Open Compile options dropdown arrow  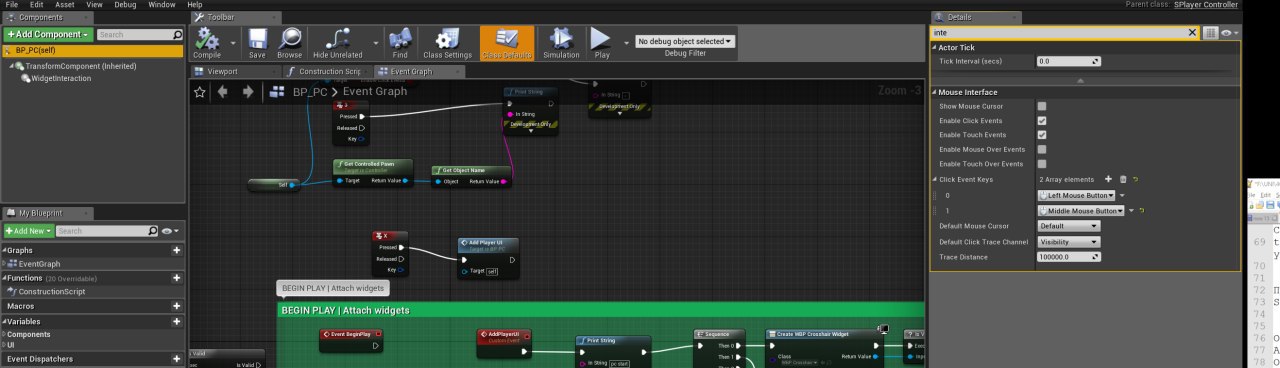(x=233, y=43)
